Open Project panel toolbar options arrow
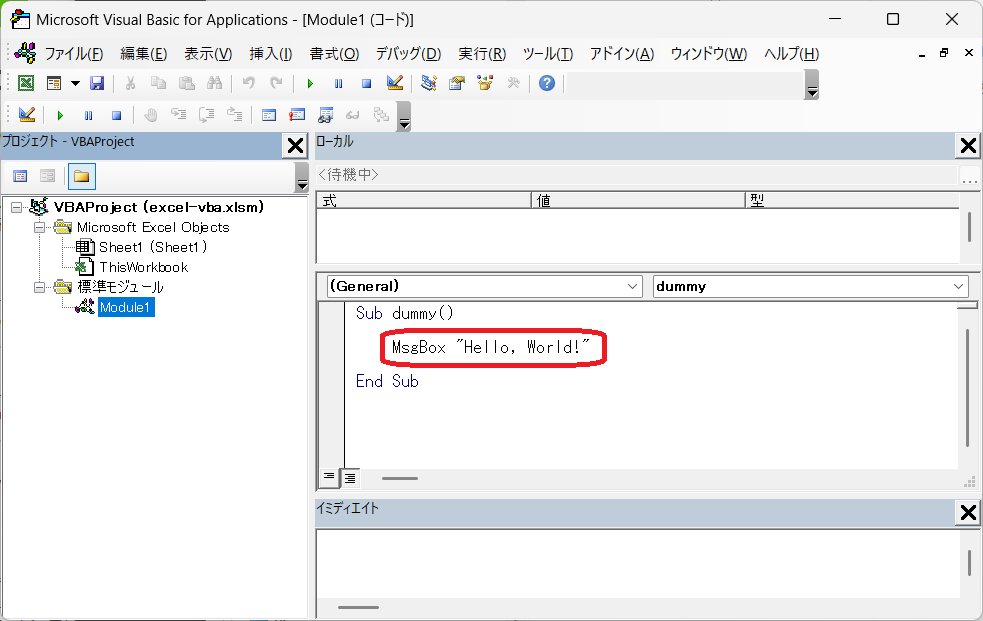Image resolution: width=983 pixels, height=621 pixels. (302, 177)
